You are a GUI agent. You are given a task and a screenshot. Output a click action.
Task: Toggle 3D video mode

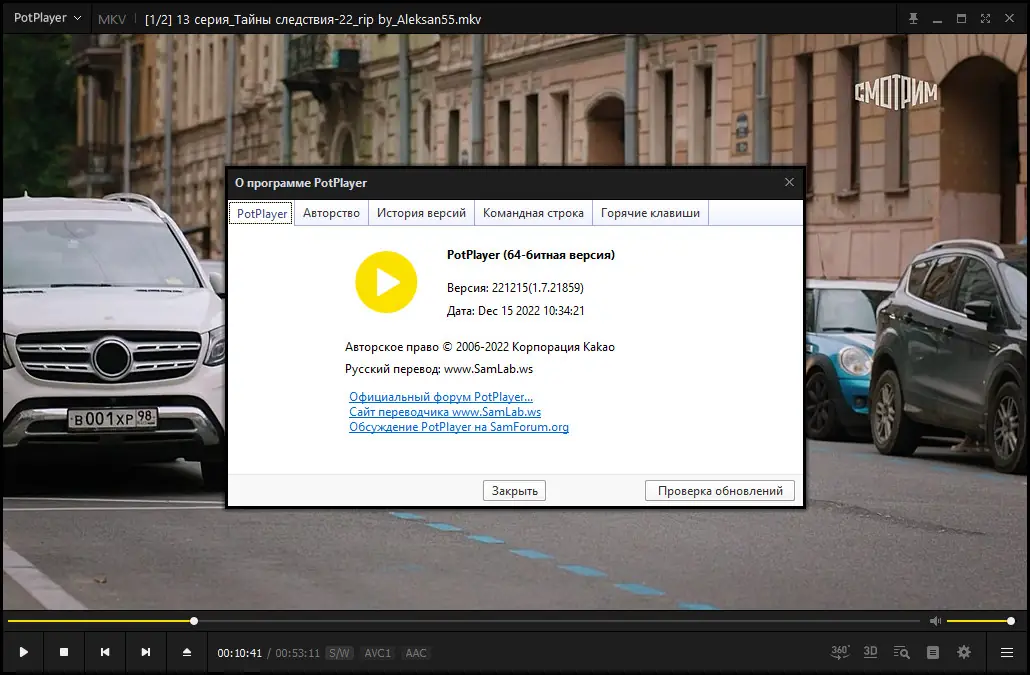tap(870, 652)
